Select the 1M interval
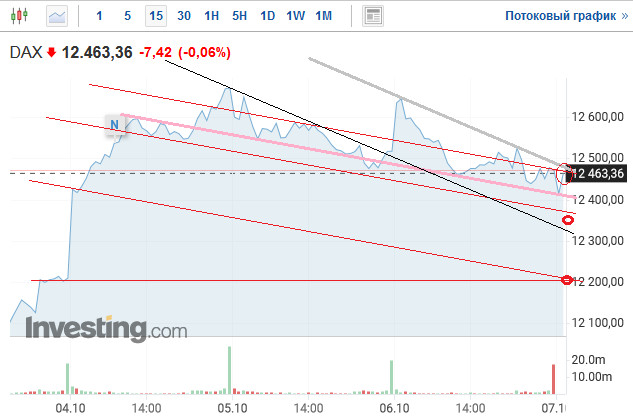 point(323,16)
